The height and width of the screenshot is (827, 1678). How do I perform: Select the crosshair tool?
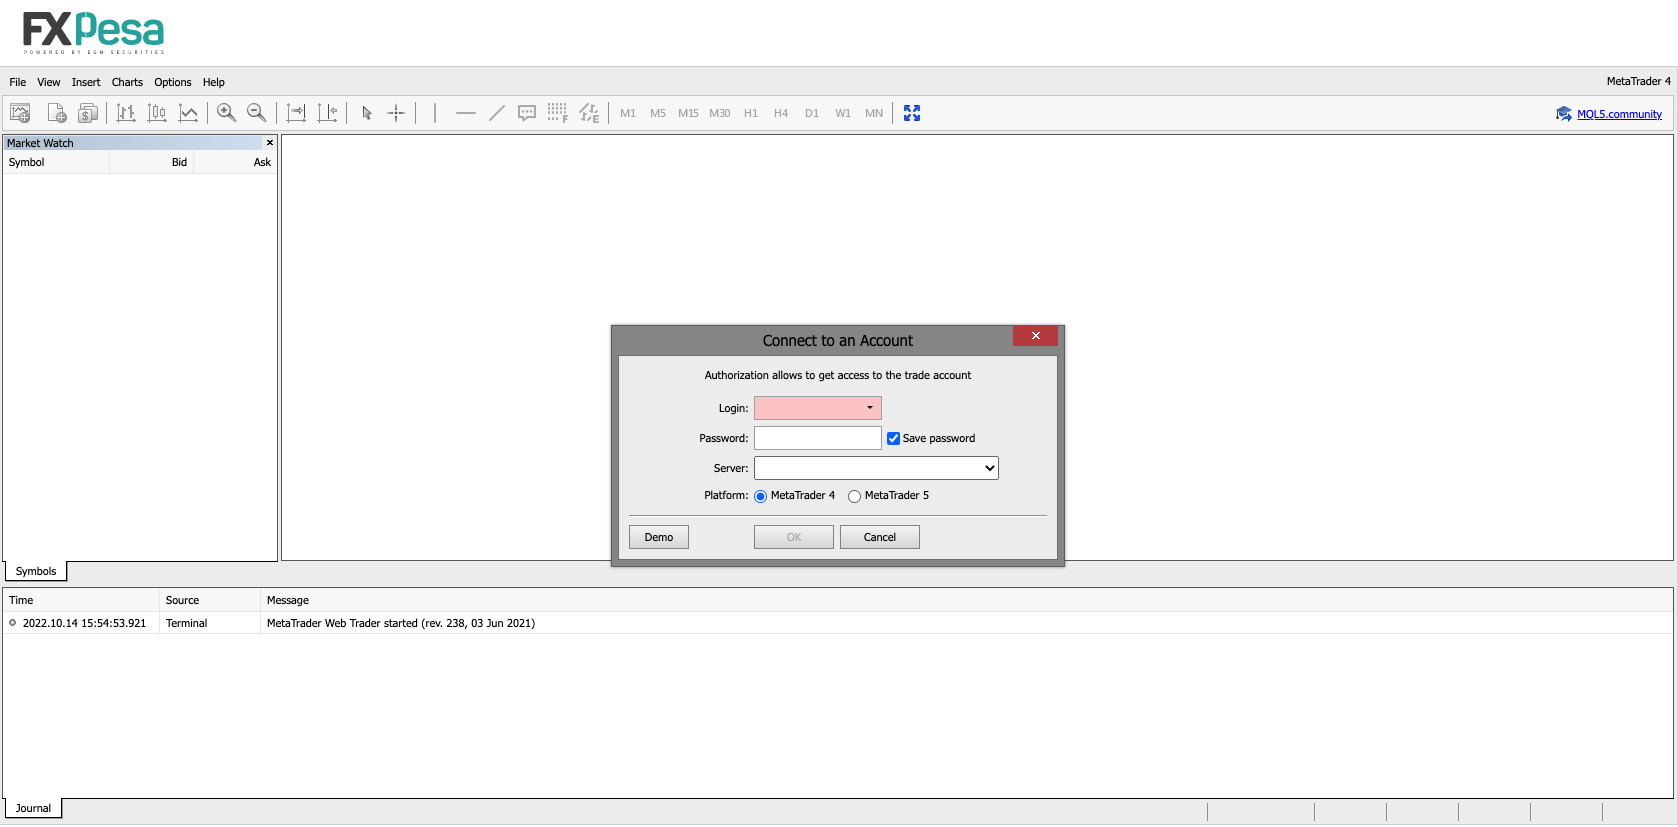point(396,113)
